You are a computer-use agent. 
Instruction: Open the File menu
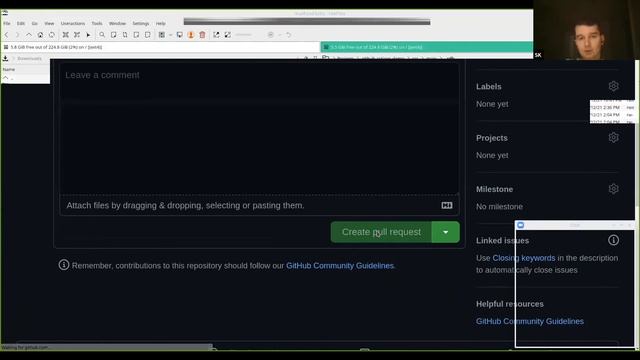(x=7, y=24)
